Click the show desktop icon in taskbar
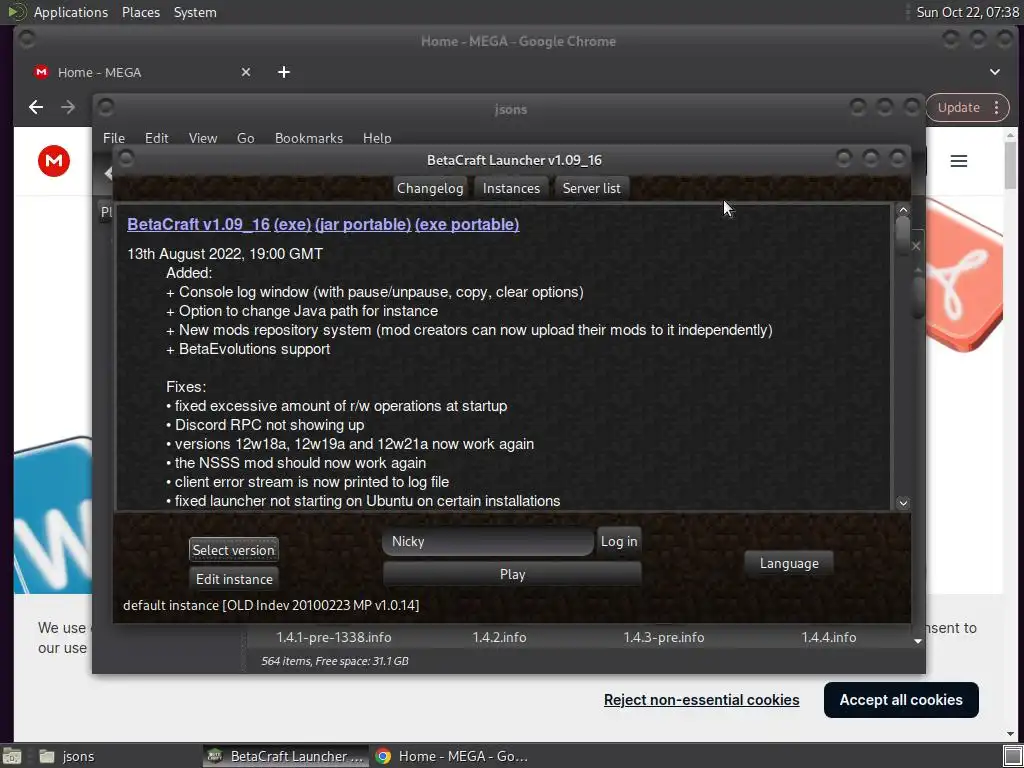Screen dimensions: 1024x768 12,756
